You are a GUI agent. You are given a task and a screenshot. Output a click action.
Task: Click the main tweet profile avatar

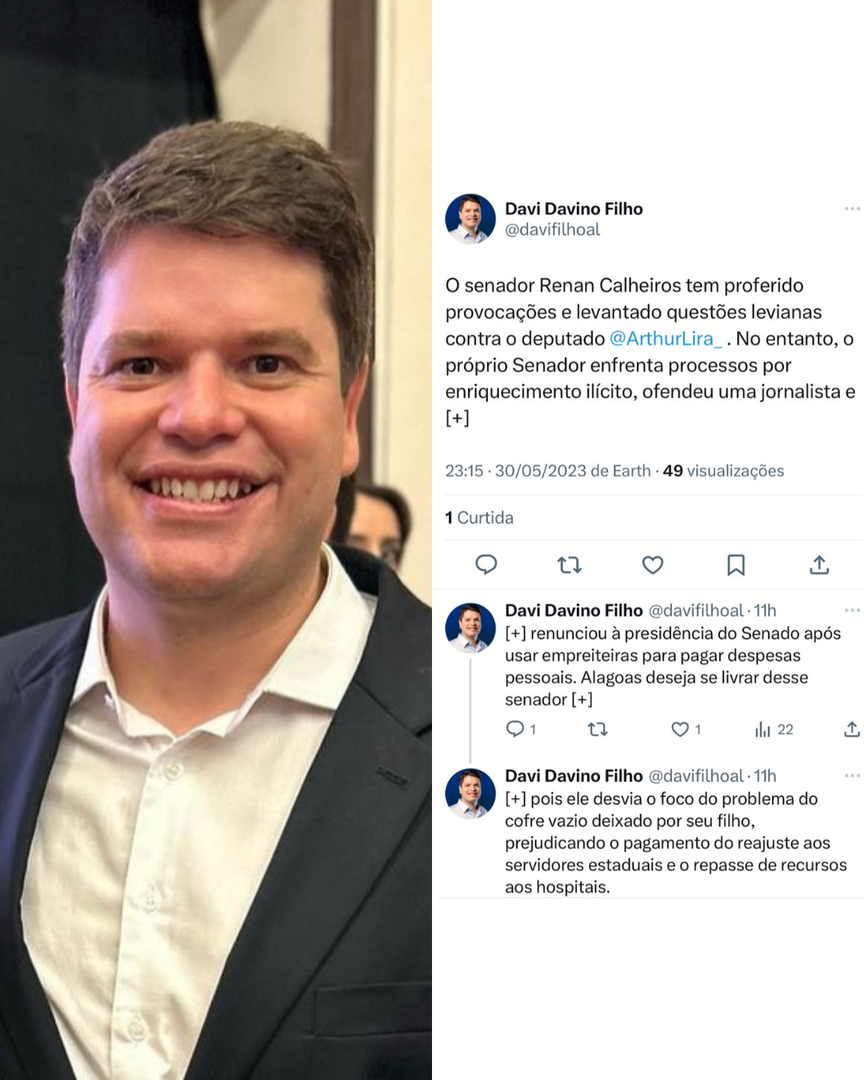coord(471,219)
